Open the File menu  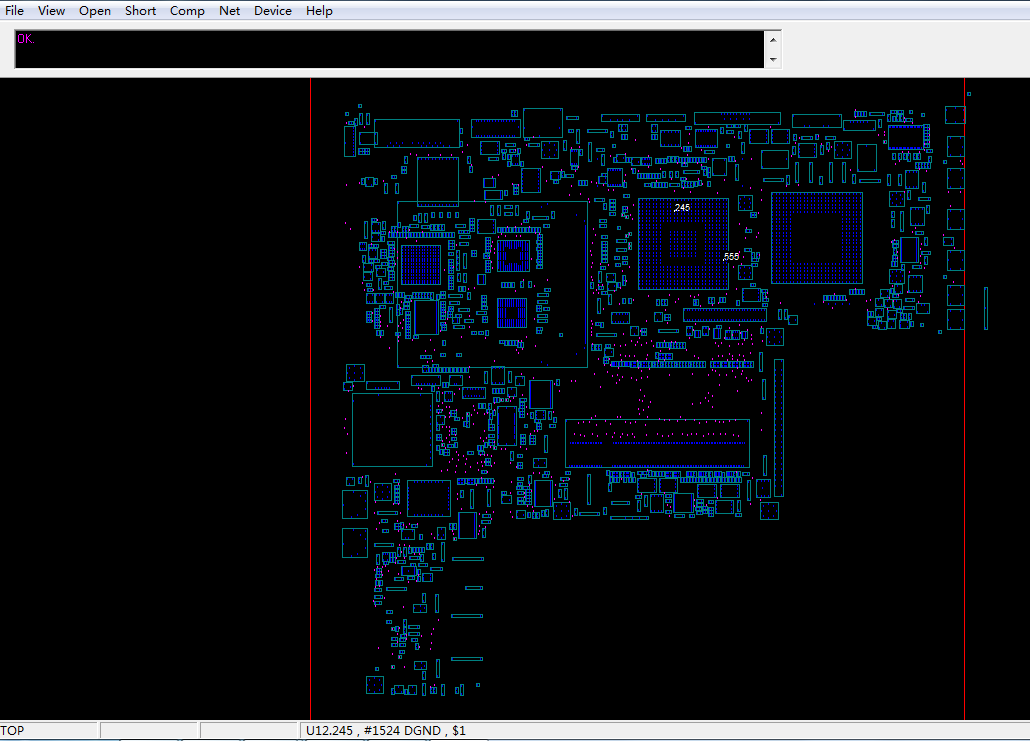[x=14, y=11]
